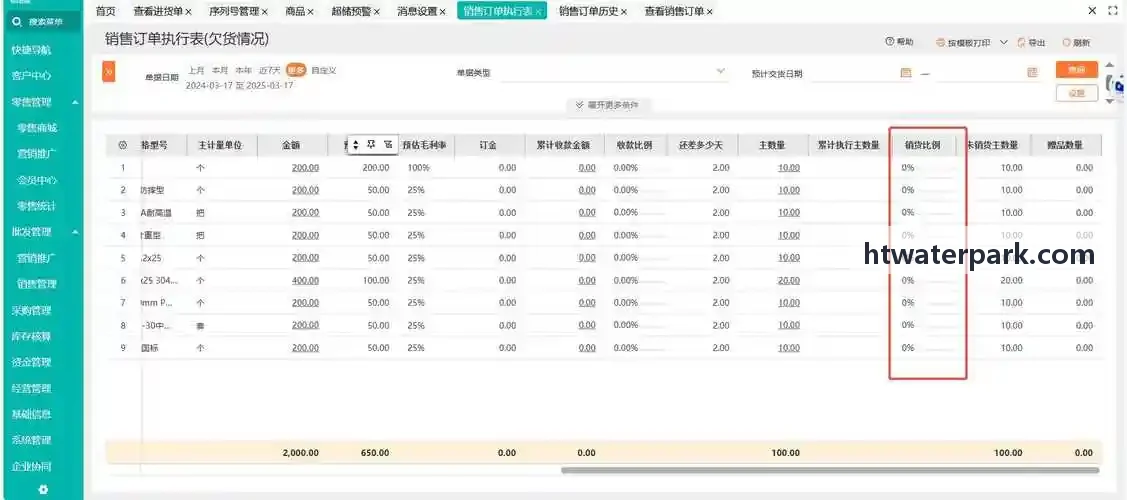This screenshot has height=500, width=1127.
Task: Click the 搜索菜单 search box
Action: 42,22
